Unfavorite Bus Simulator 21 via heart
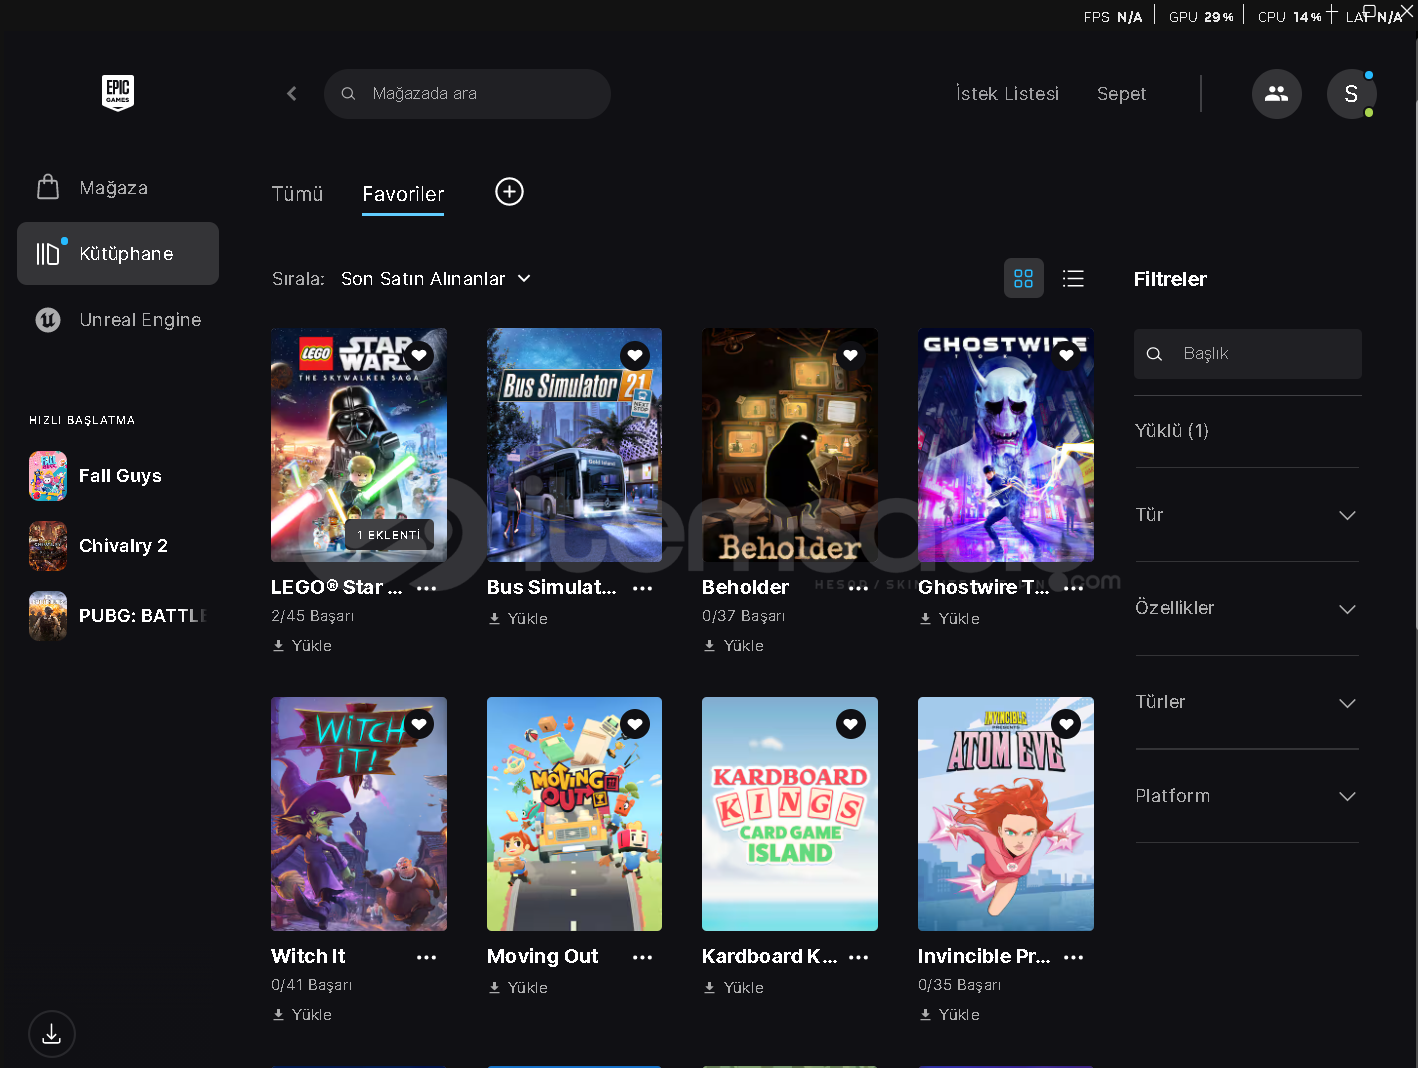 click(x=635, y=355)
